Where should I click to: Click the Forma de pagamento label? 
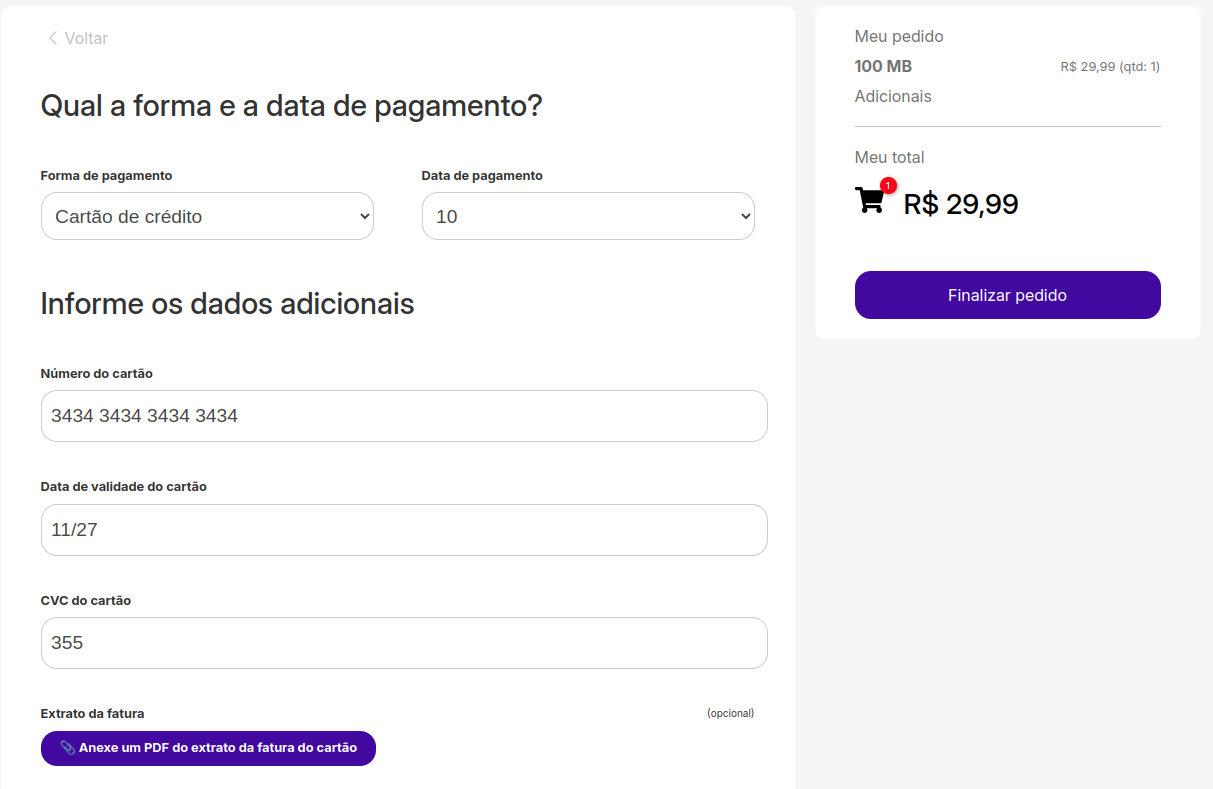pos(106,176)
